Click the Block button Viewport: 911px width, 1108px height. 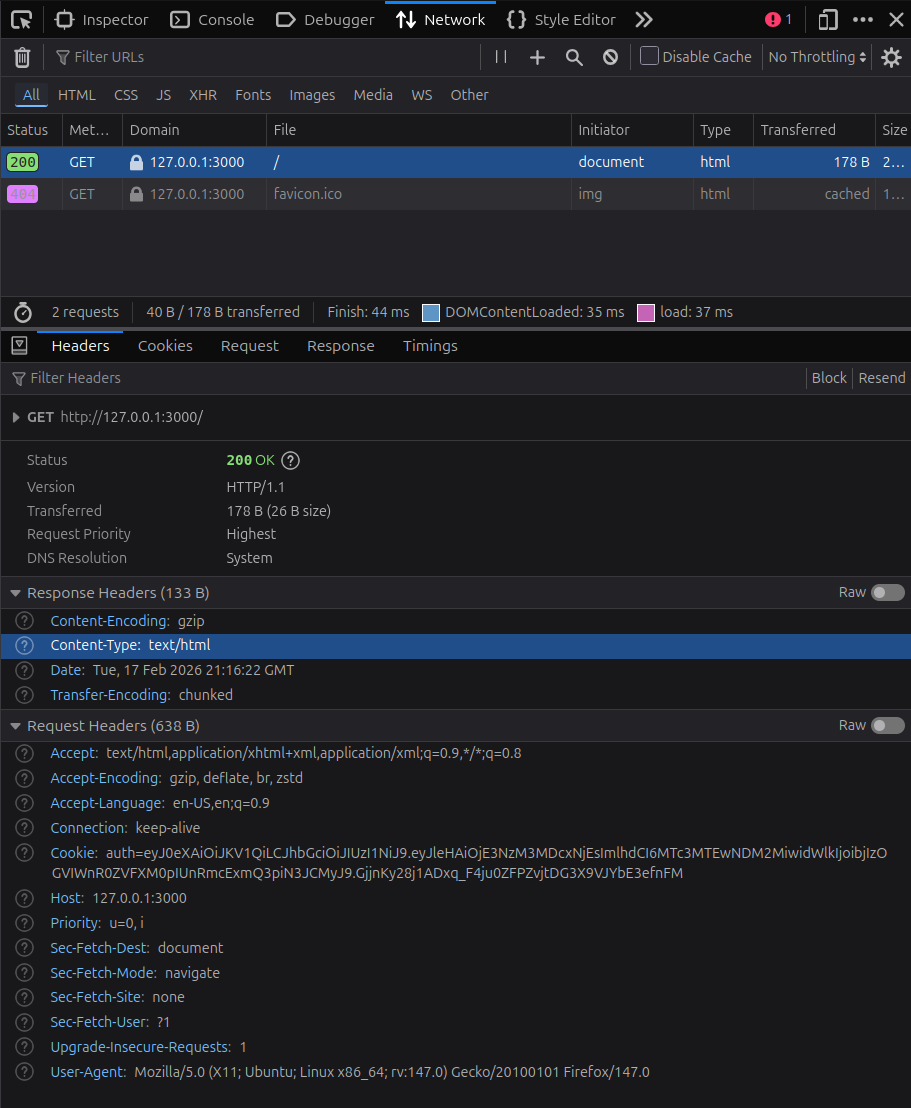(829, 378)
